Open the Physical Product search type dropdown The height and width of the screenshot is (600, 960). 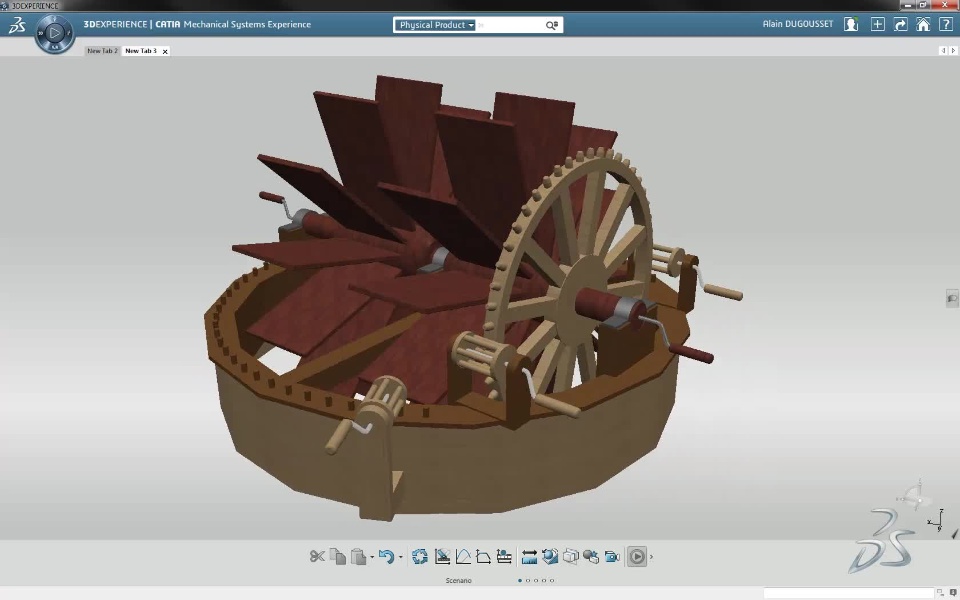click(435, 25)
